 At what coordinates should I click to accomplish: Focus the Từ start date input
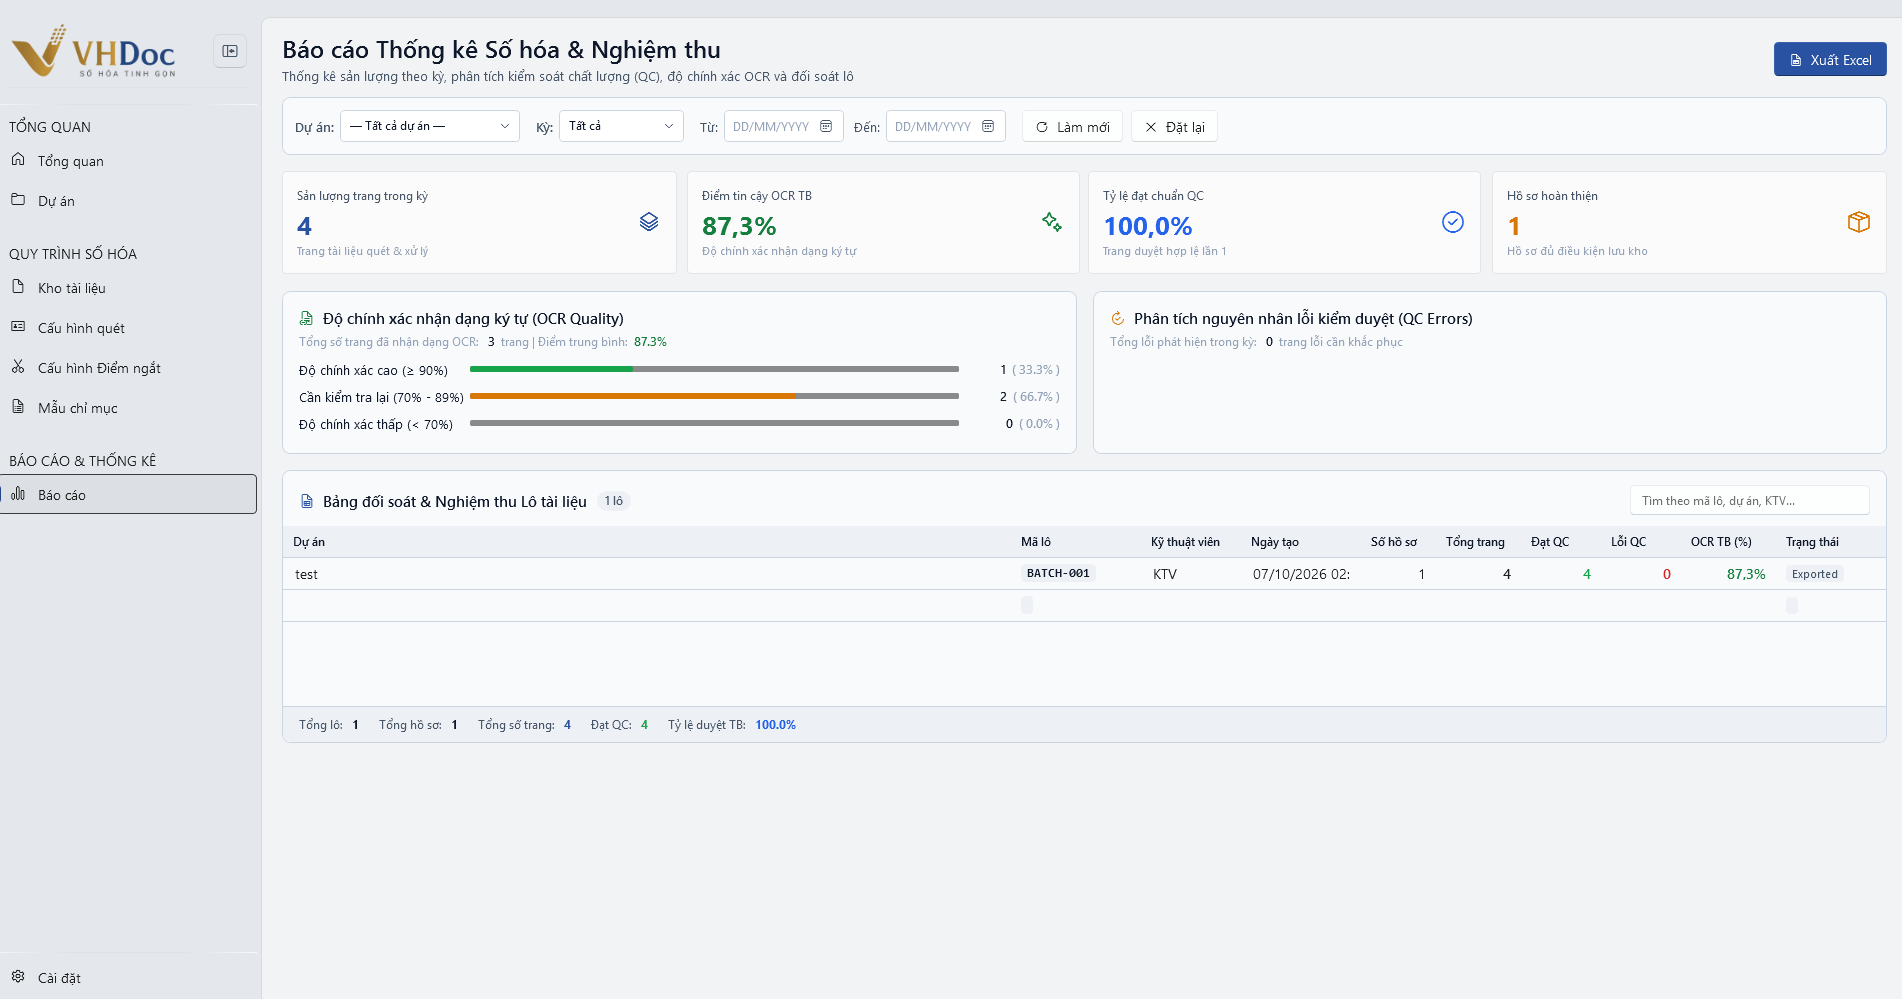coord(784,126)
